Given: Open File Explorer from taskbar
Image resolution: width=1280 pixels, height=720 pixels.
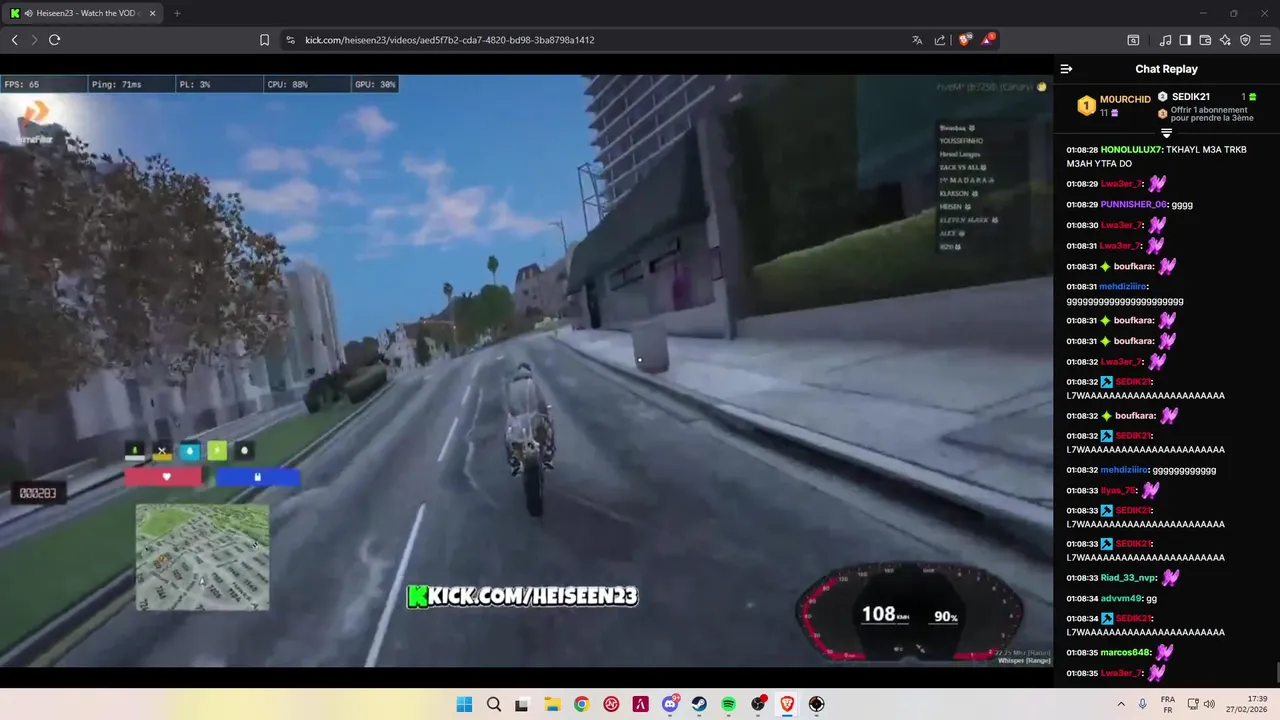Looking at the screenshot, I should 552,704.
